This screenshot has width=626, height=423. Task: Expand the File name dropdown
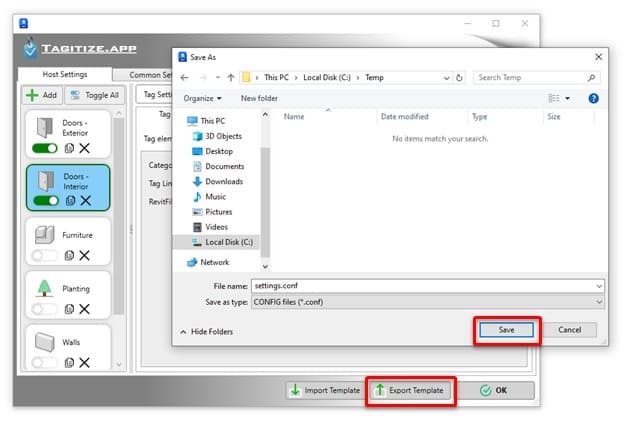(x=599, y=286)
